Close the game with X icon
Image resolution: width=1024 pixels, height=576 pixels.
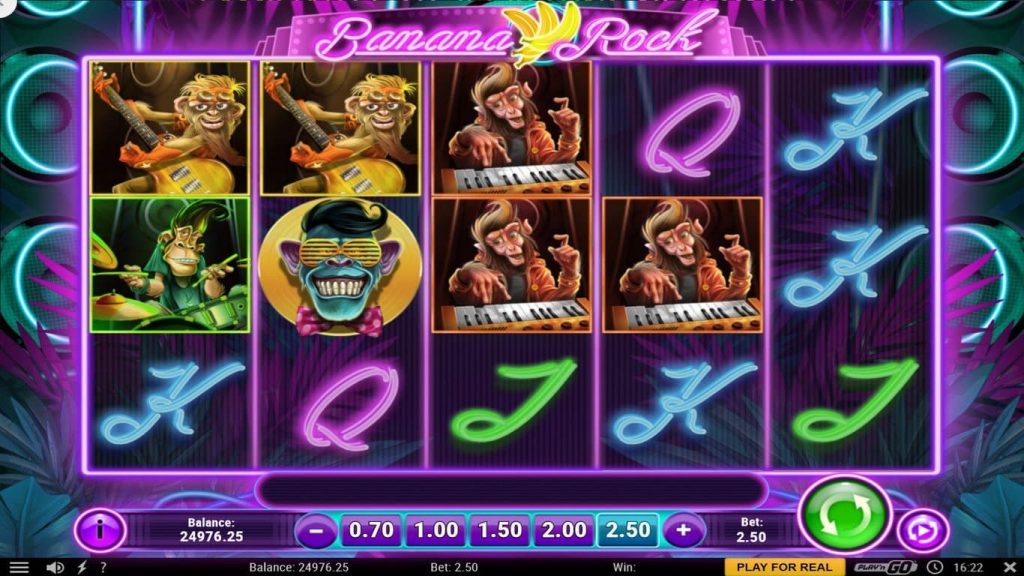[x=1010, y=567]
